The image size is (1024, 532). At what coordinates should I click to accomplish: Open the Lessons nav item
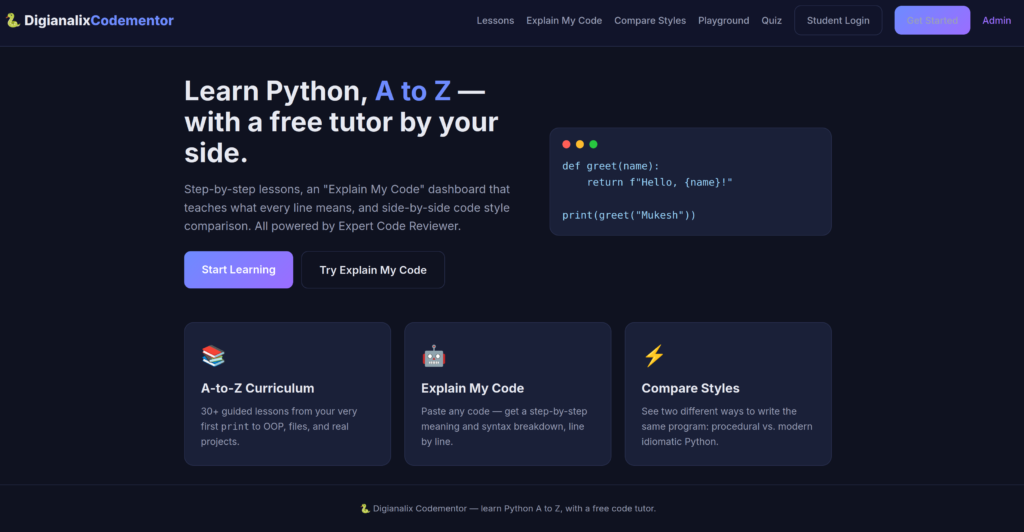(495, 20)
